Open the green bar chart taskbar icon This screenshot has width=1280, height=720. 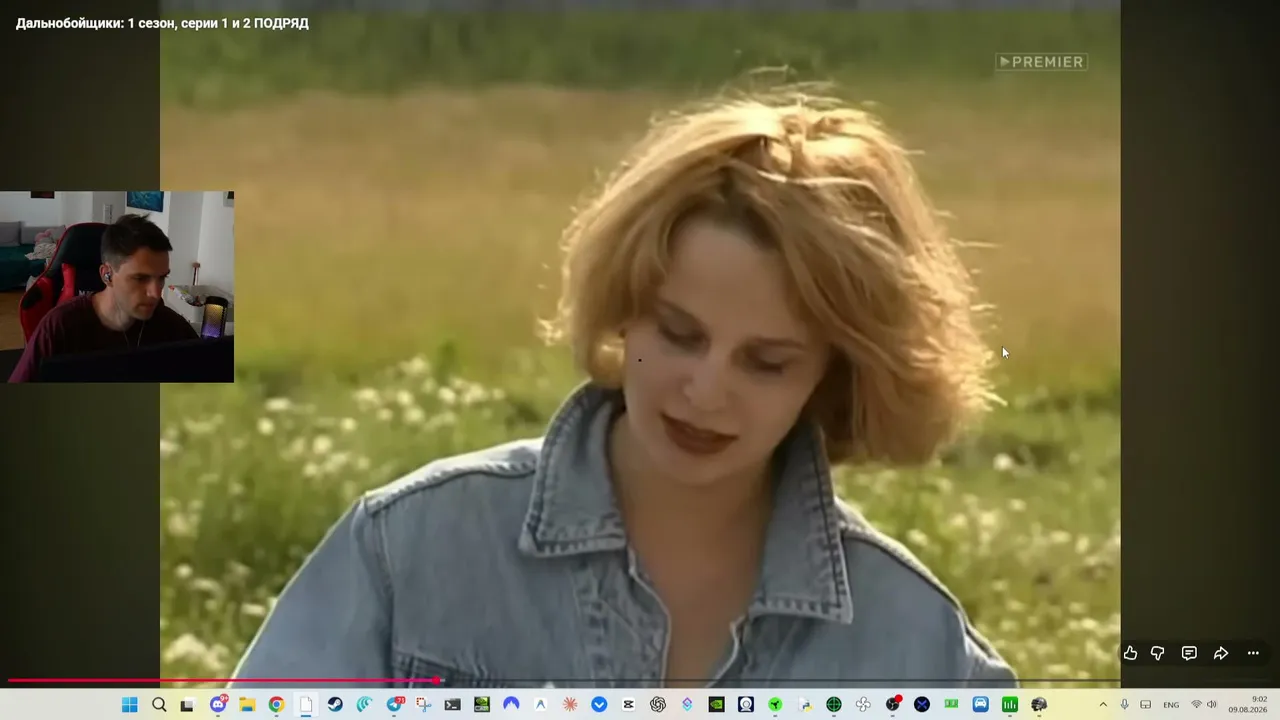1010,705
